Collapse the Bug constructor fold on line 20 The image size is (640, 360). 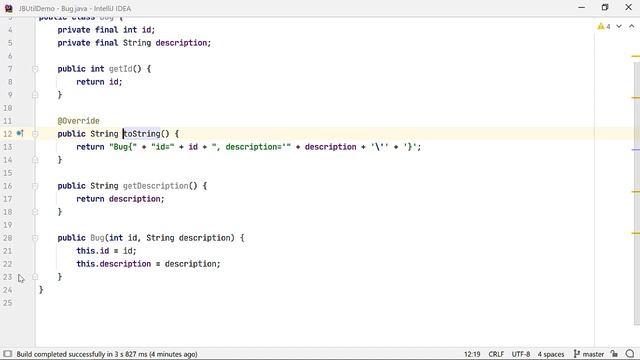click(x=35, y=238)
